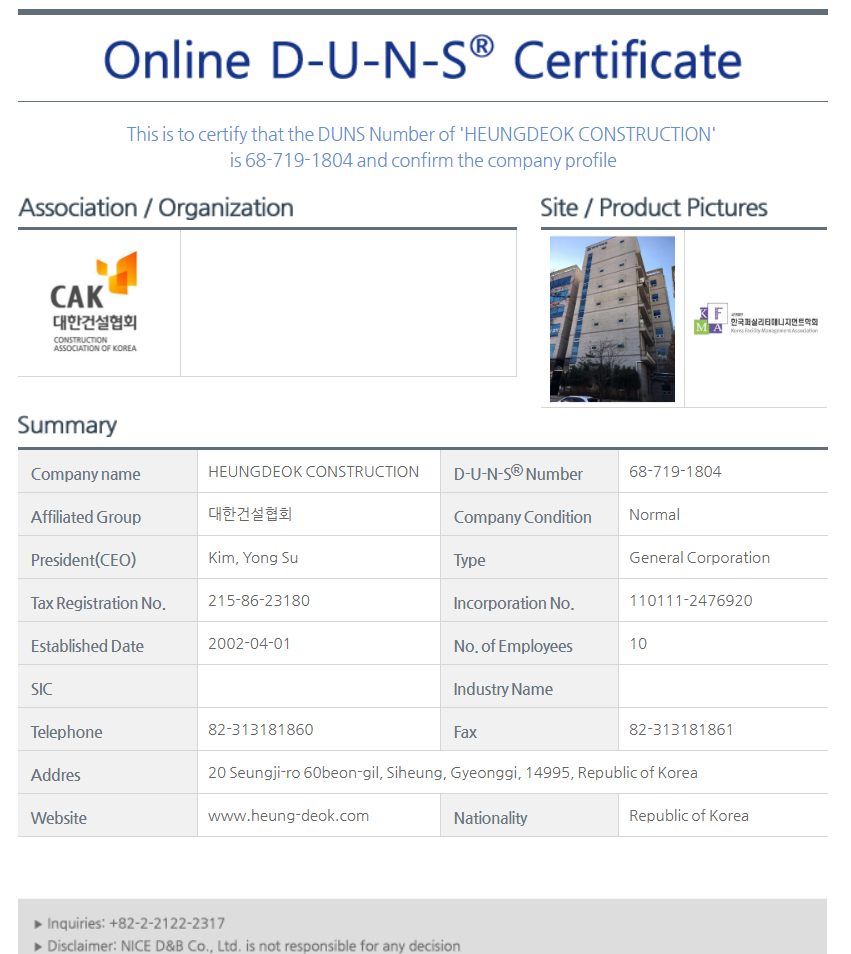Image resolution: width=851 pixels, height=954 pixels.
Task: Click the Company name label cell
Action: (x=108, y=472)
